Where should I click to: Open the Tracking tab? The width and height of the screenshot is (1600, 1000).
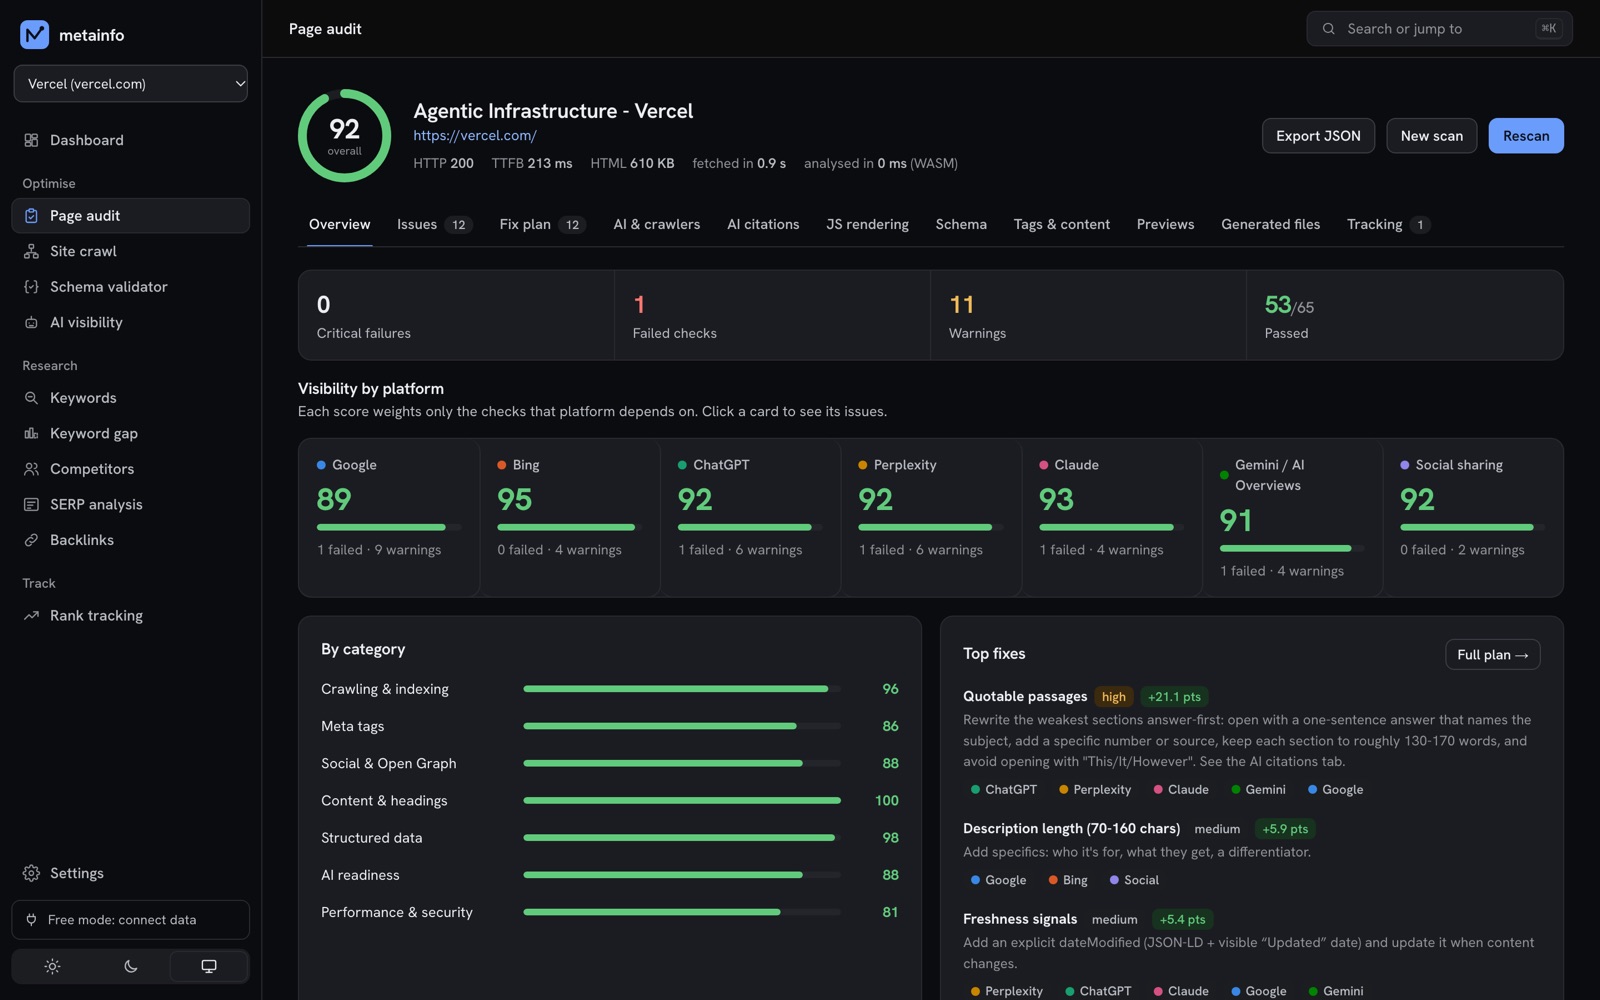coord(1388,224)
